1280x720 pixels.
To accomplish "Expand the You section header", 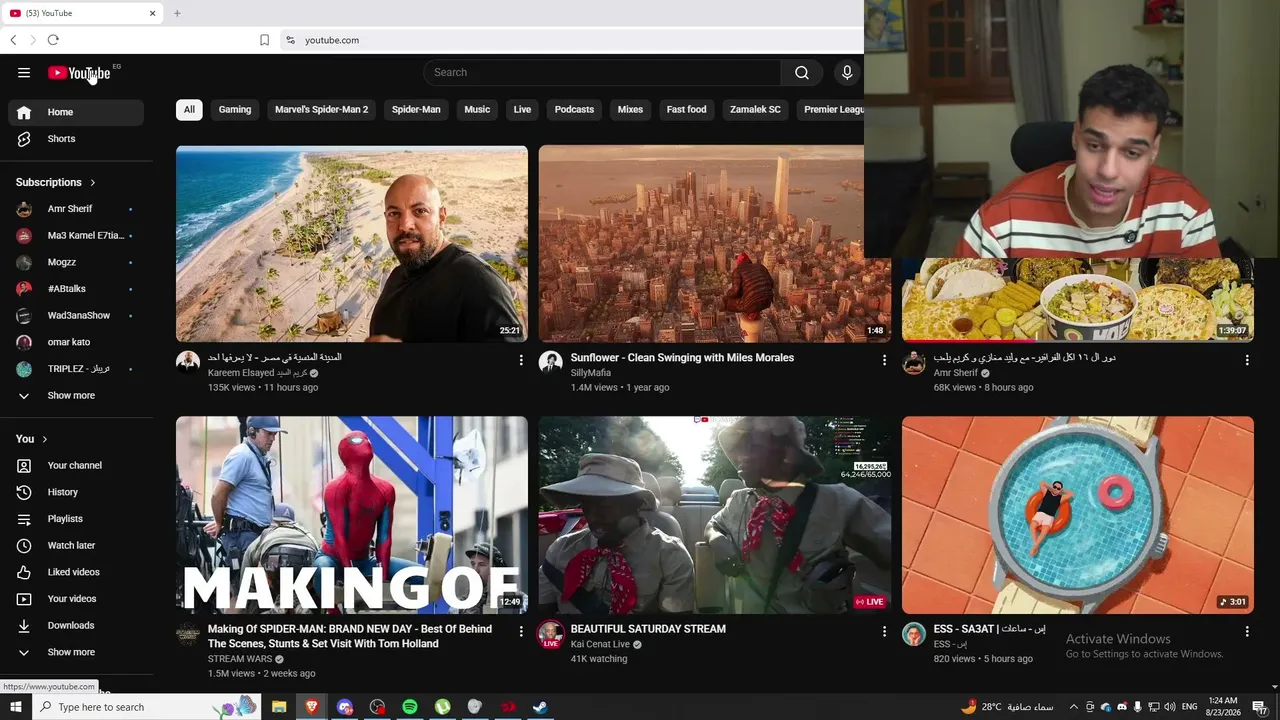I will (32, 439).
